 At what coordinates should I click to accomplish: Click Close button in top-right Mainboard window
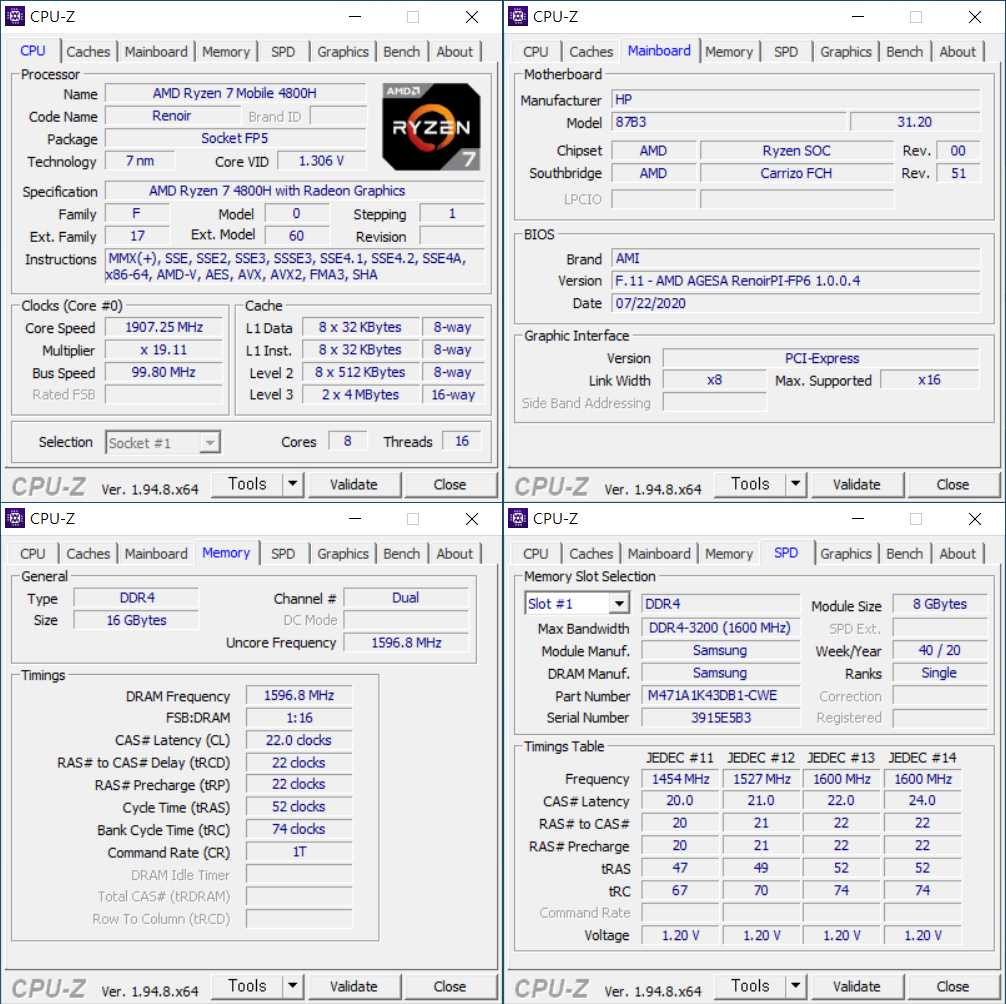coord(953,484)
